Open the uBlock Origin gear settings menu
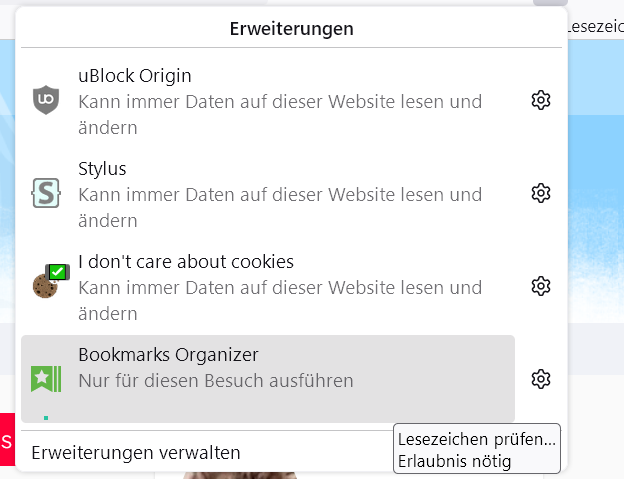The image size is (624, 479). point(541,100)
